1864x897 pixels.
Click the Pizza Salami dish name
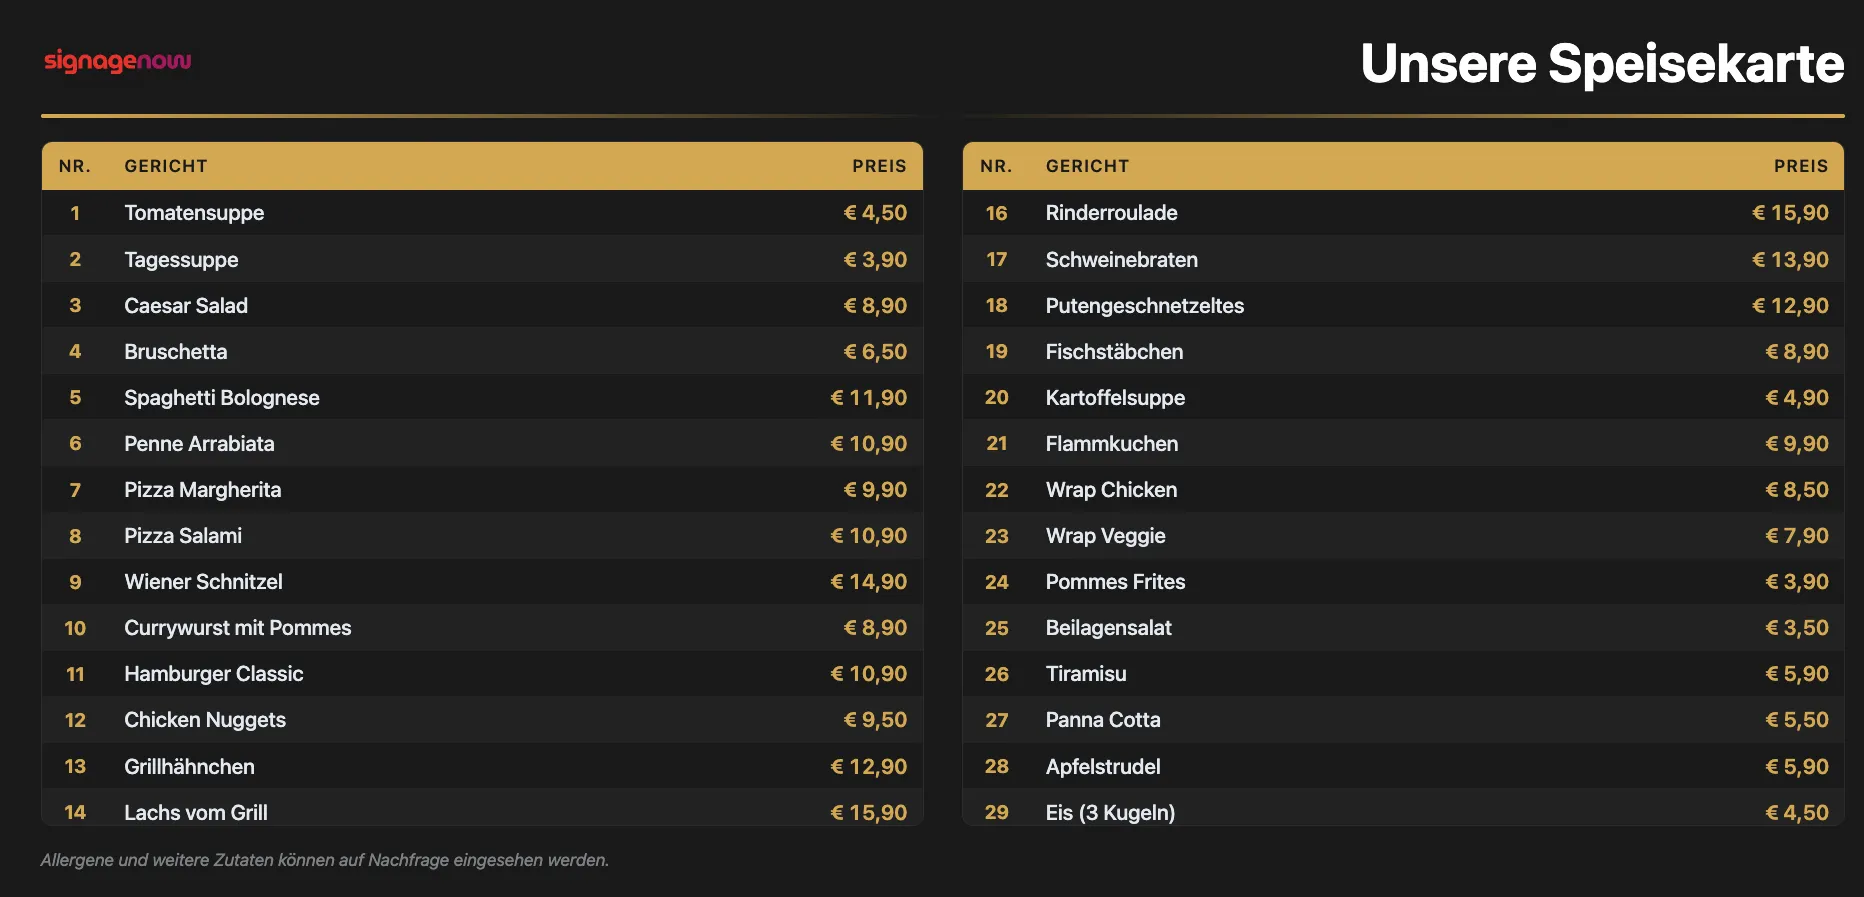(183, 536)
